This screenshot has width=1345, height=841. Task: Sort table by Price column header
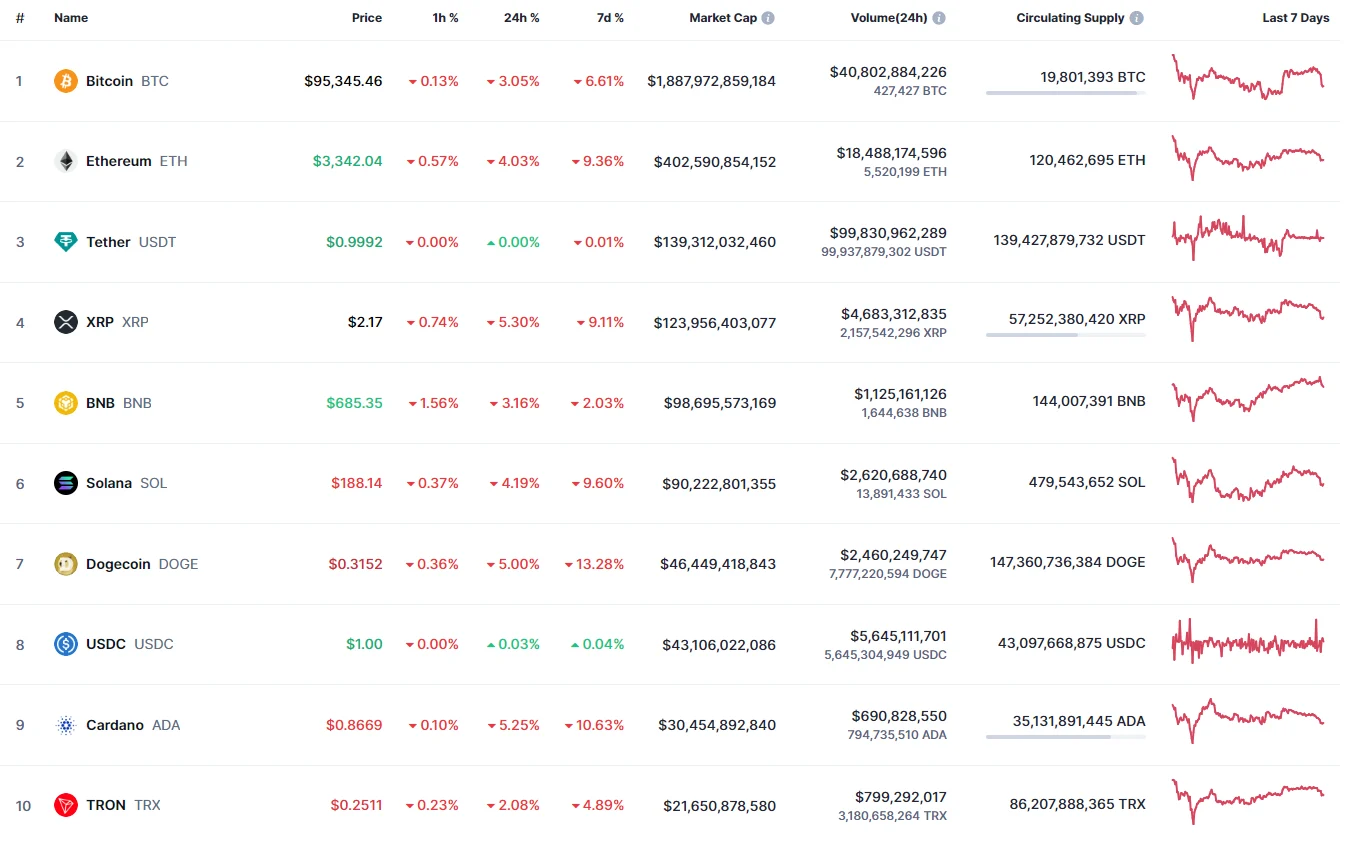366,18
